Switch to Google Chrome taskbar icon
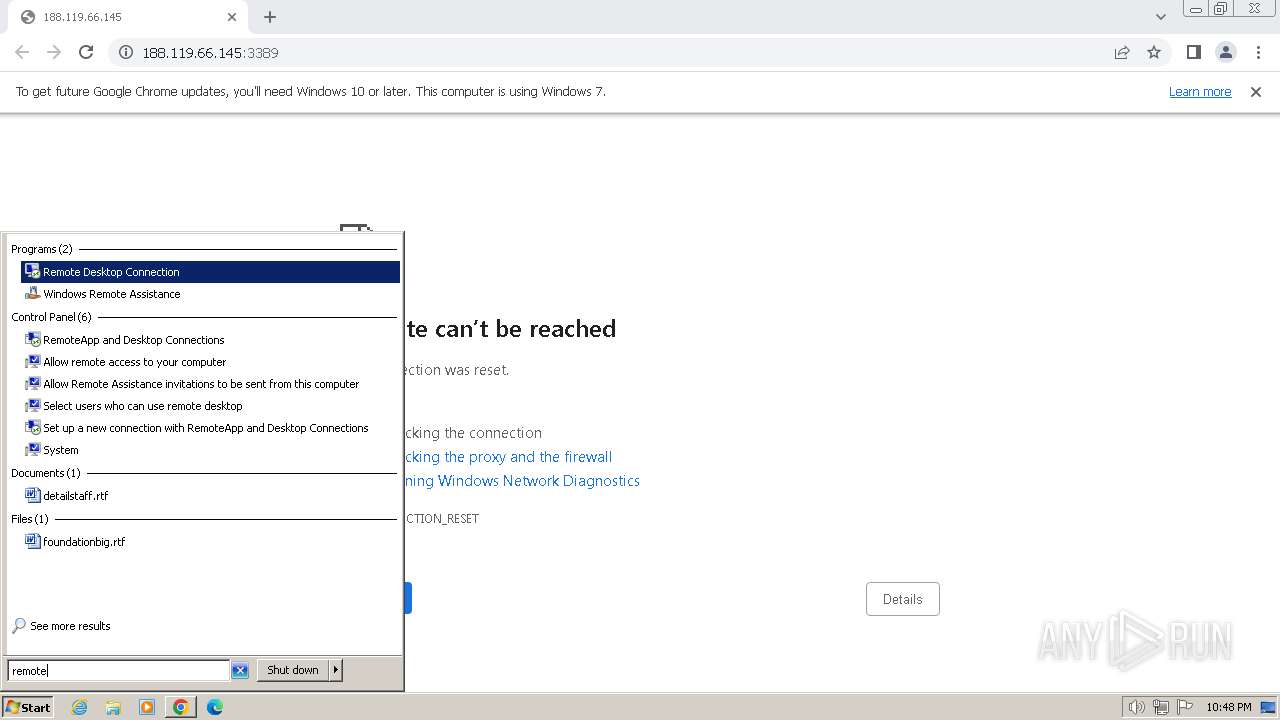 tap(181, 707)
